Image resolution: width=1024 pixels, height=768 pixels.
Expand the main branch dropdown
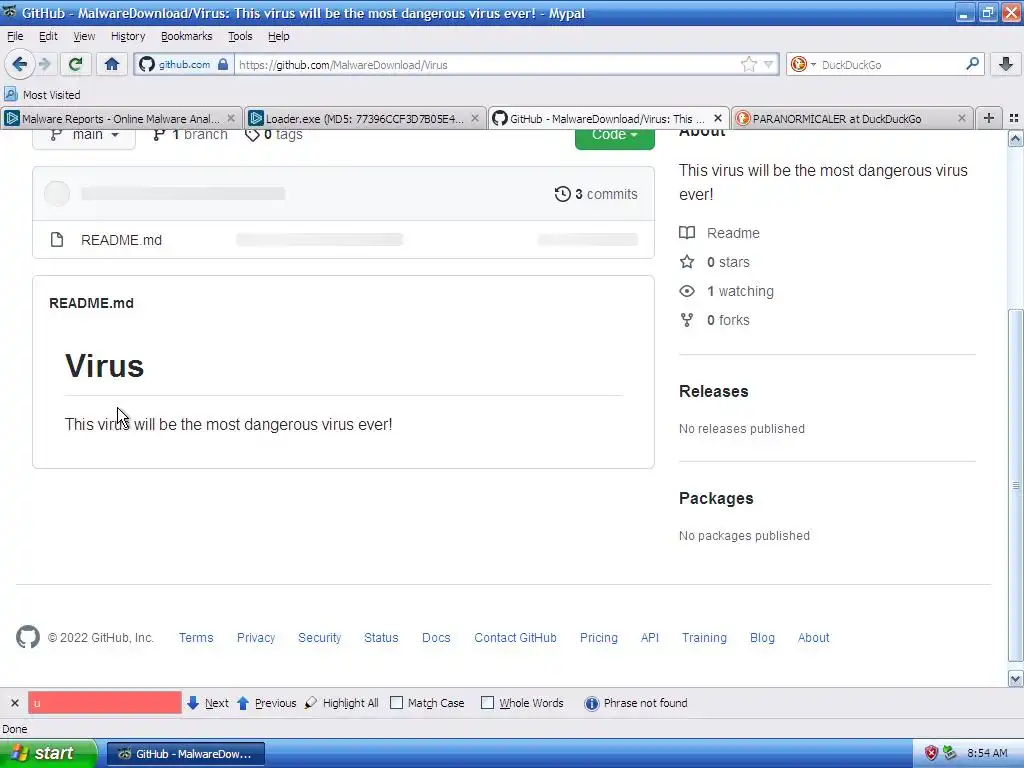click(x=84, y=137)
